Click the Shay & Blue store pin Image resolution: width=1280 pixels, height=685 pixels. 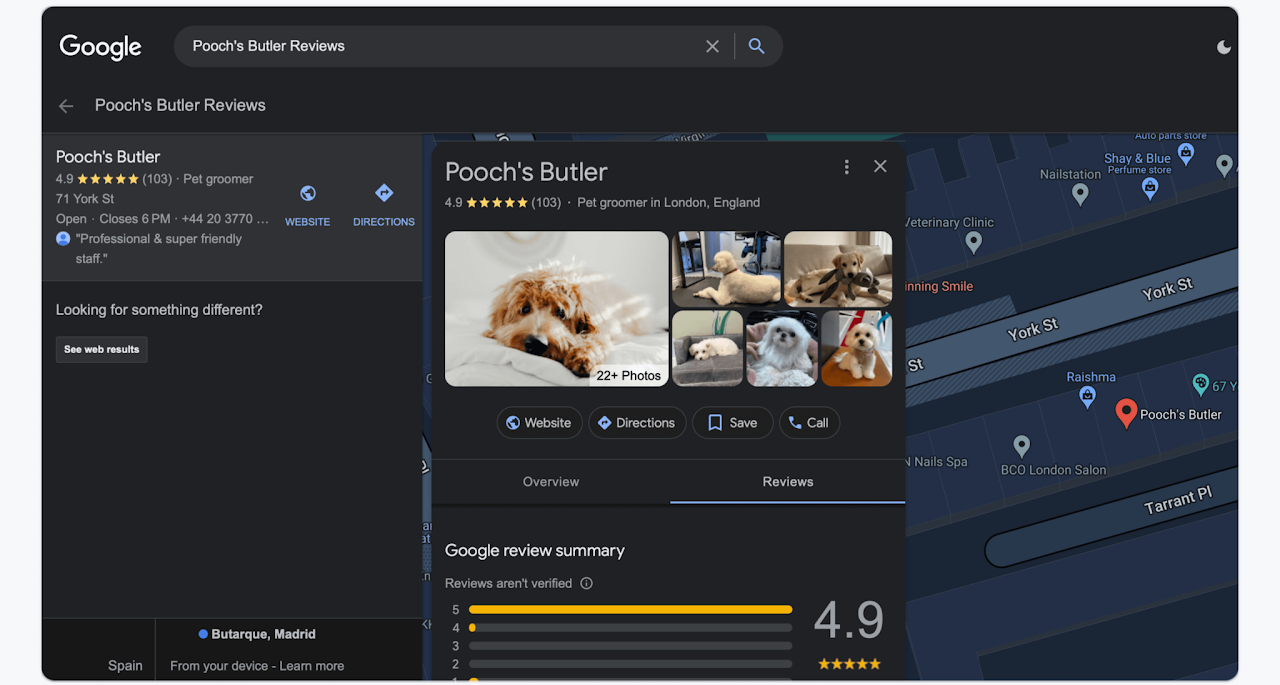point(1150,188)
